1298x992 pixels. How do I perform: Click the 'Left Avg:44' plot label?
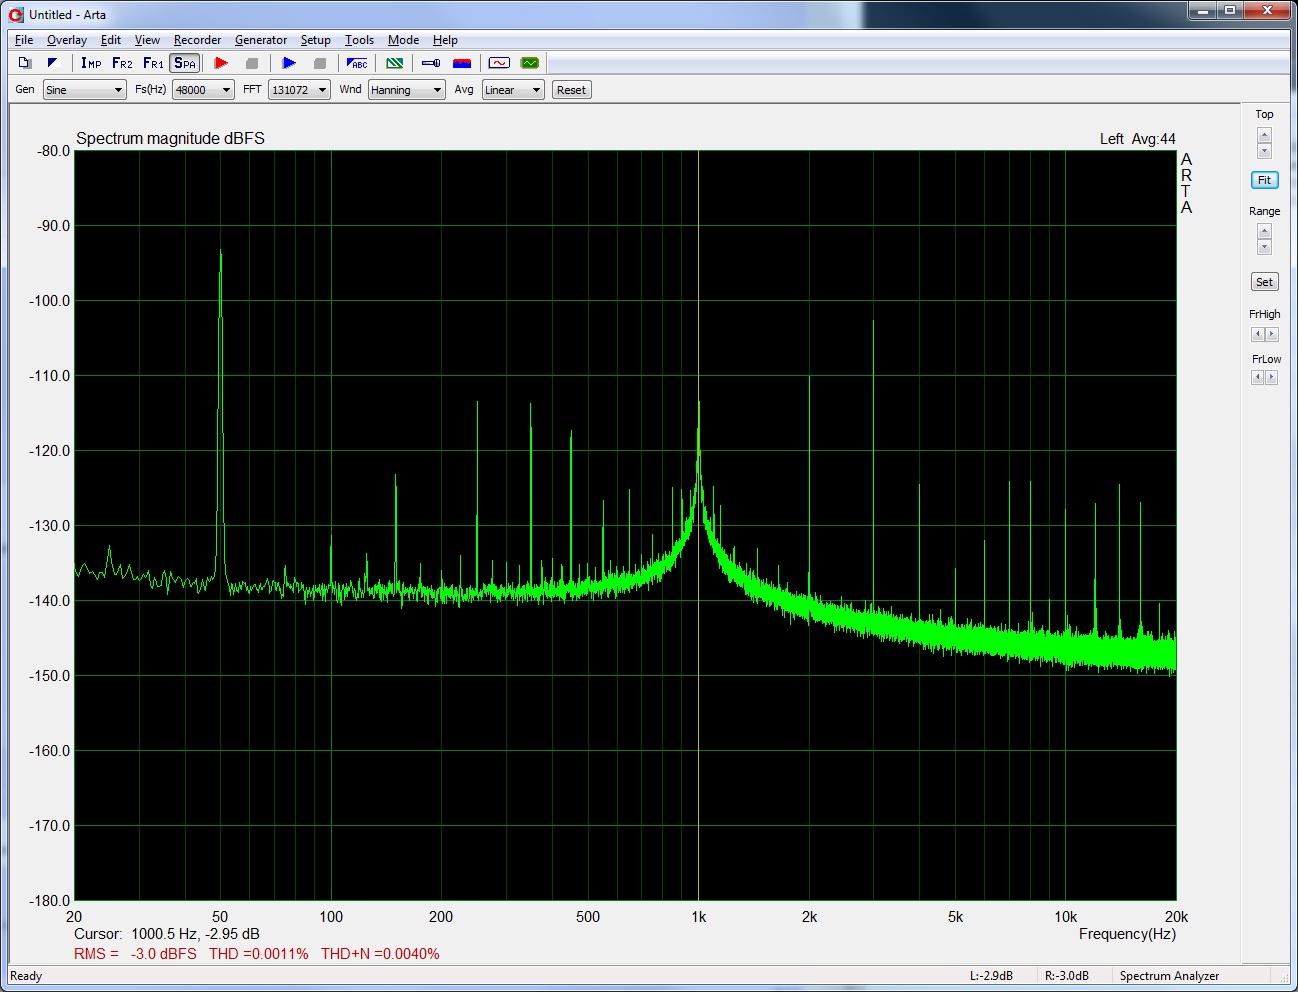tap(1138, 139)
